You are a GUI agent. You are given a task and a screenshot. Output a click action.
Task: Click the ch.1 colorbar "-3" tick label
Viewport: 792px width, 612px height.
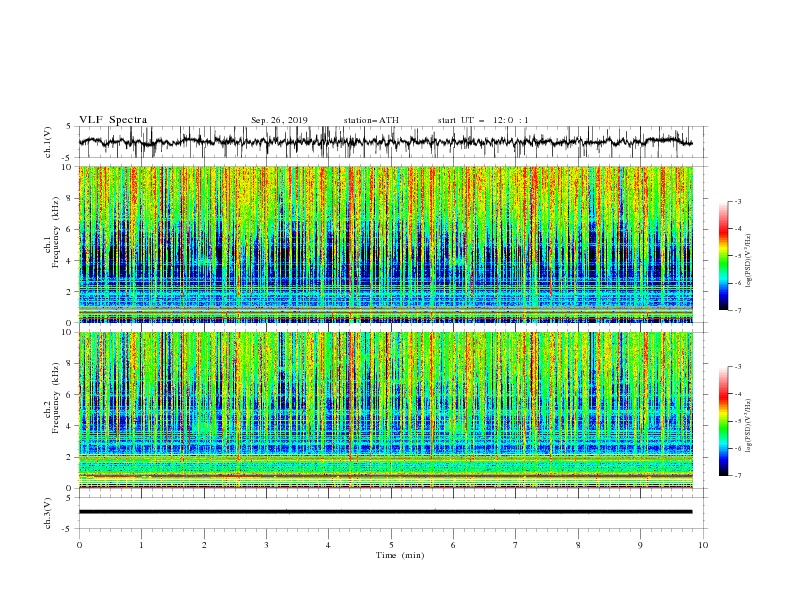737,201
